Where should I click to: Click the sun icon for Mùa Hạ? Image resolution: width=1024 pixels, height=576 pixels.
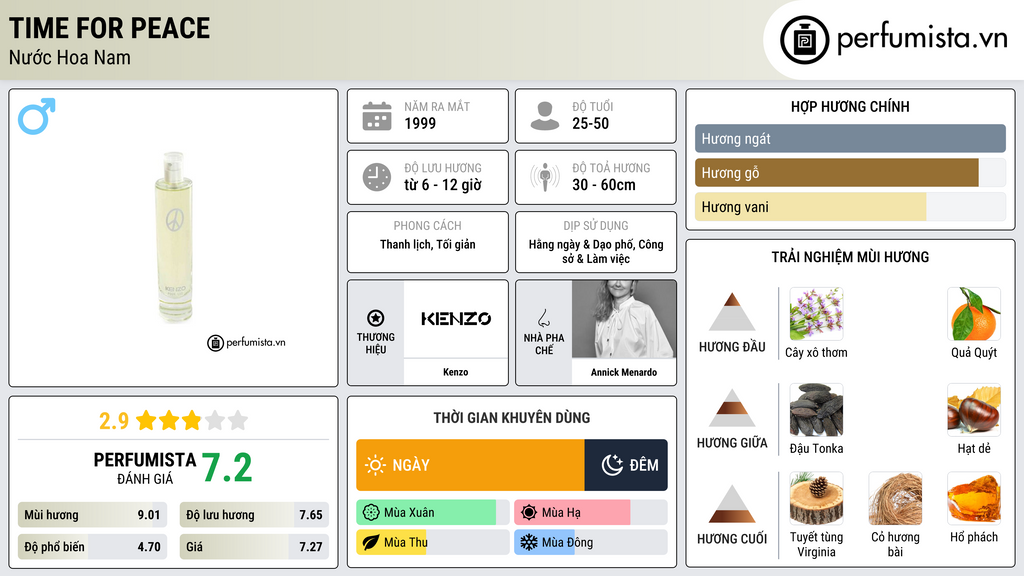point(529,513)
